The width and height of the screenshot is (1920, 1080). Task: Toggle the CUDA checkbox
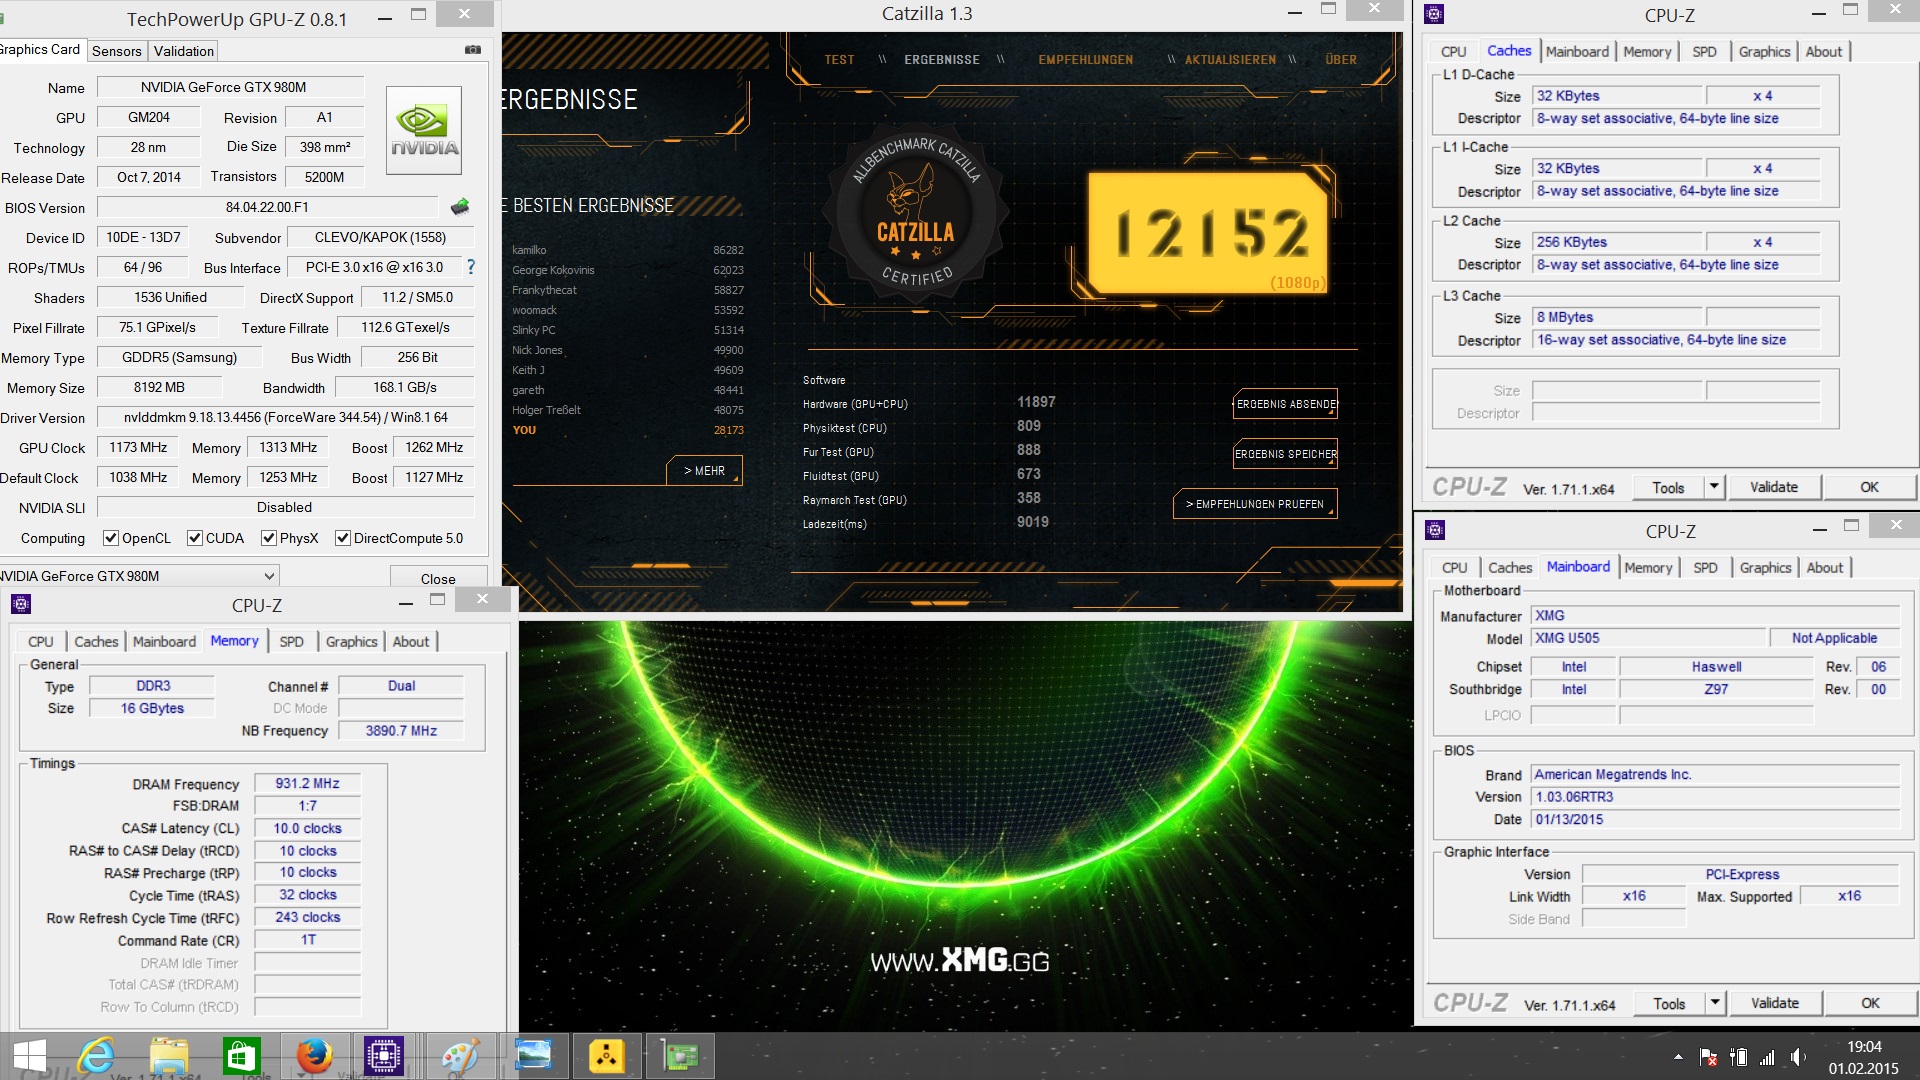pos(195,538)
